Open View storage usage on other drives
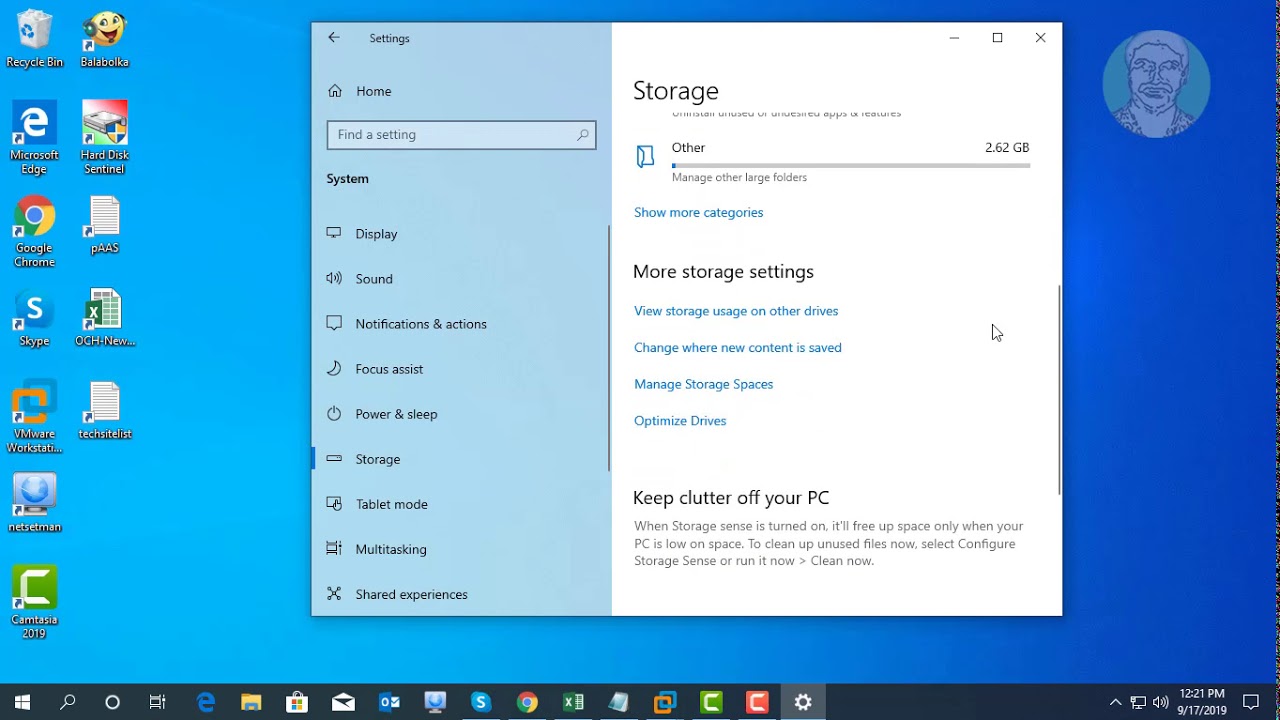1280x720 pixels. (736, 311)
